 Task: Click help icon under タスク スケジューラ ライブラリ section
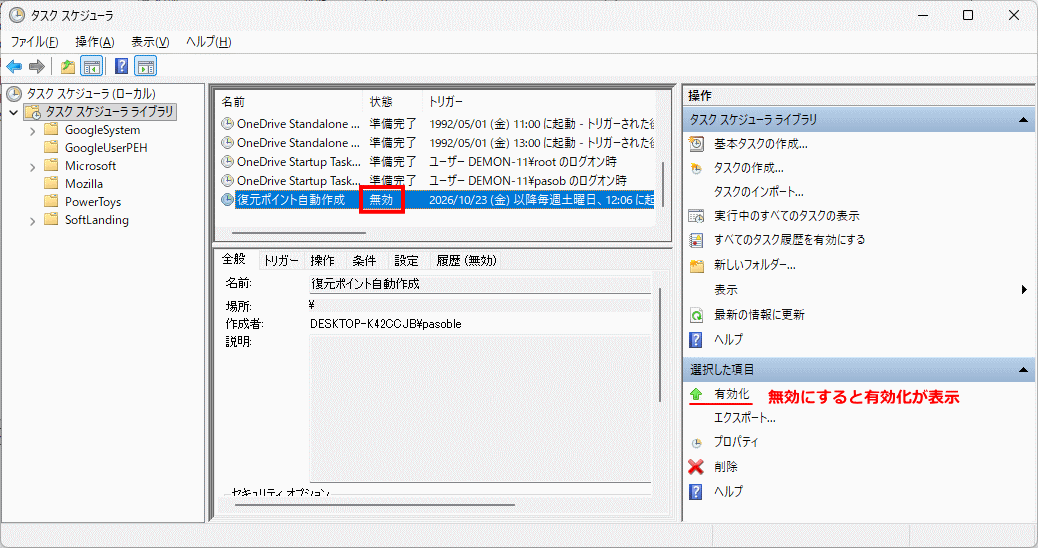[696, 340]
